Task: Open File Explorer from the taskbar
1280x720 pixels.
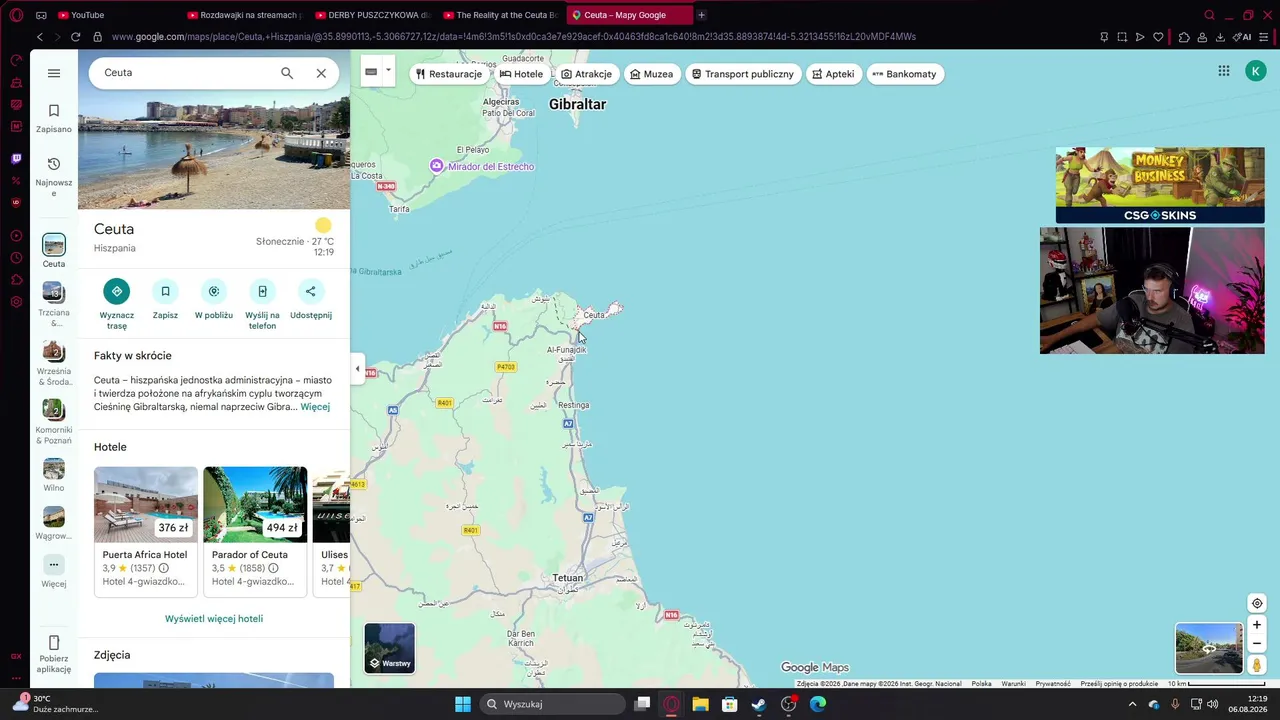Action: click(x=700, y=704)
